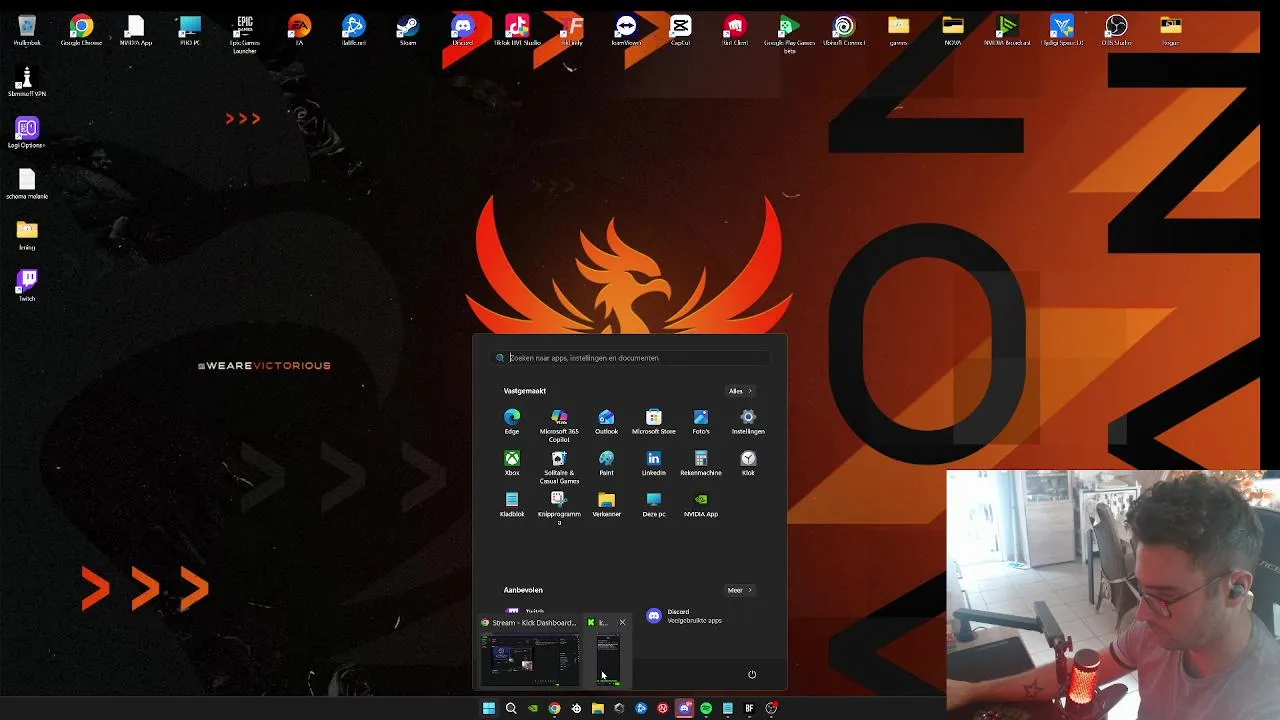Focus the Start menu search field
The image size is (1280, 720).
(630, 357)
